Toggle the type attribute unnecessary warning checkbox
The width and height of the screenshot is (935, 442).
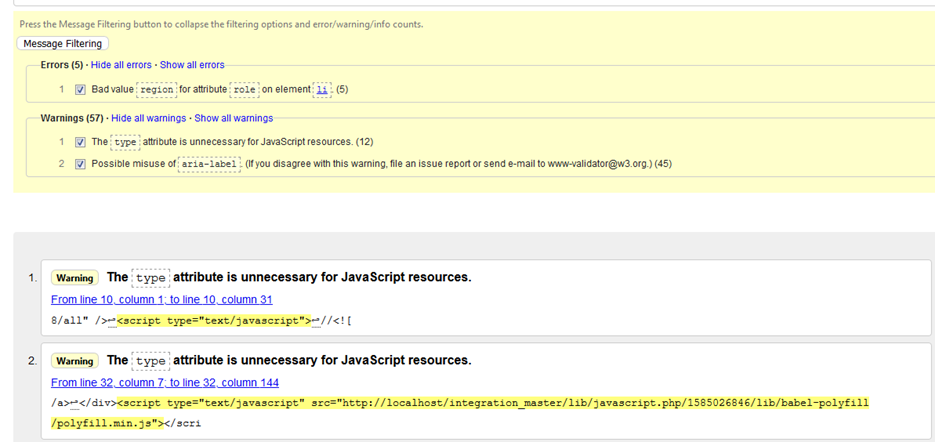coord(80,142)
